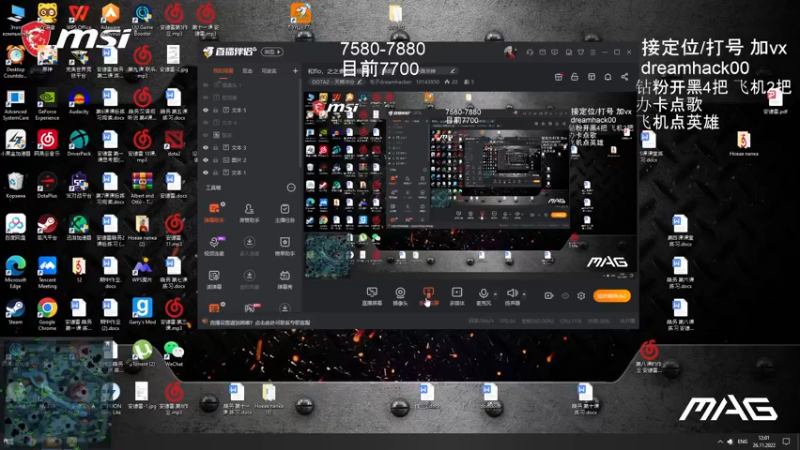Edit the stream title pencil icon
The height and width of the screenshot is (450, 800).
pos(453,70)
